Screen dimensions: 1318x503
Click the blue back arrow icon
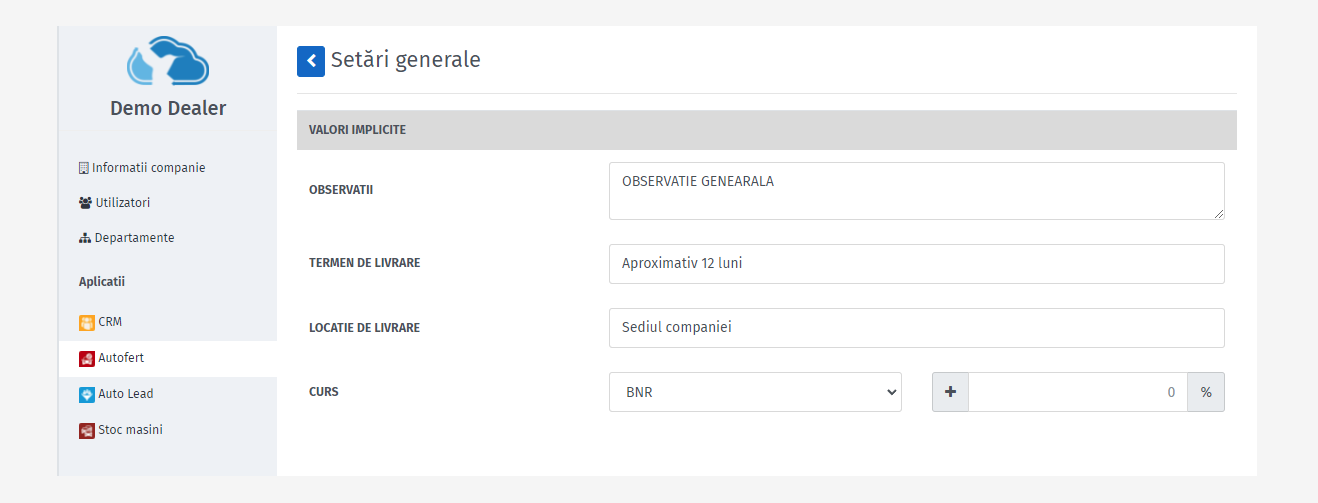pyautogui.click(x=311, y=61)
